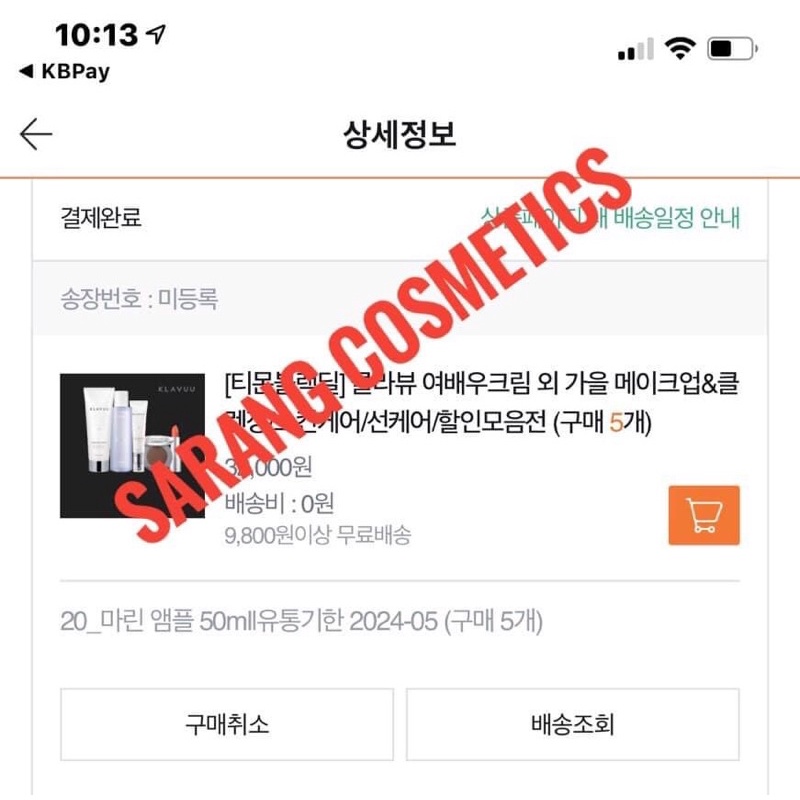This screenshot has width=800, height=800.
Task: Tap the back arrow beside 상세정보
Action: tap(36, 134)
